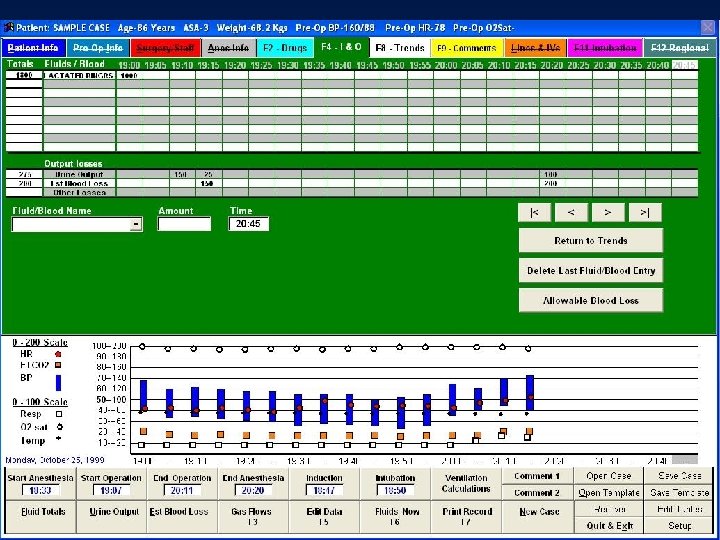
Task: Click Edit Data F5 button
Action: click(324, 517)
